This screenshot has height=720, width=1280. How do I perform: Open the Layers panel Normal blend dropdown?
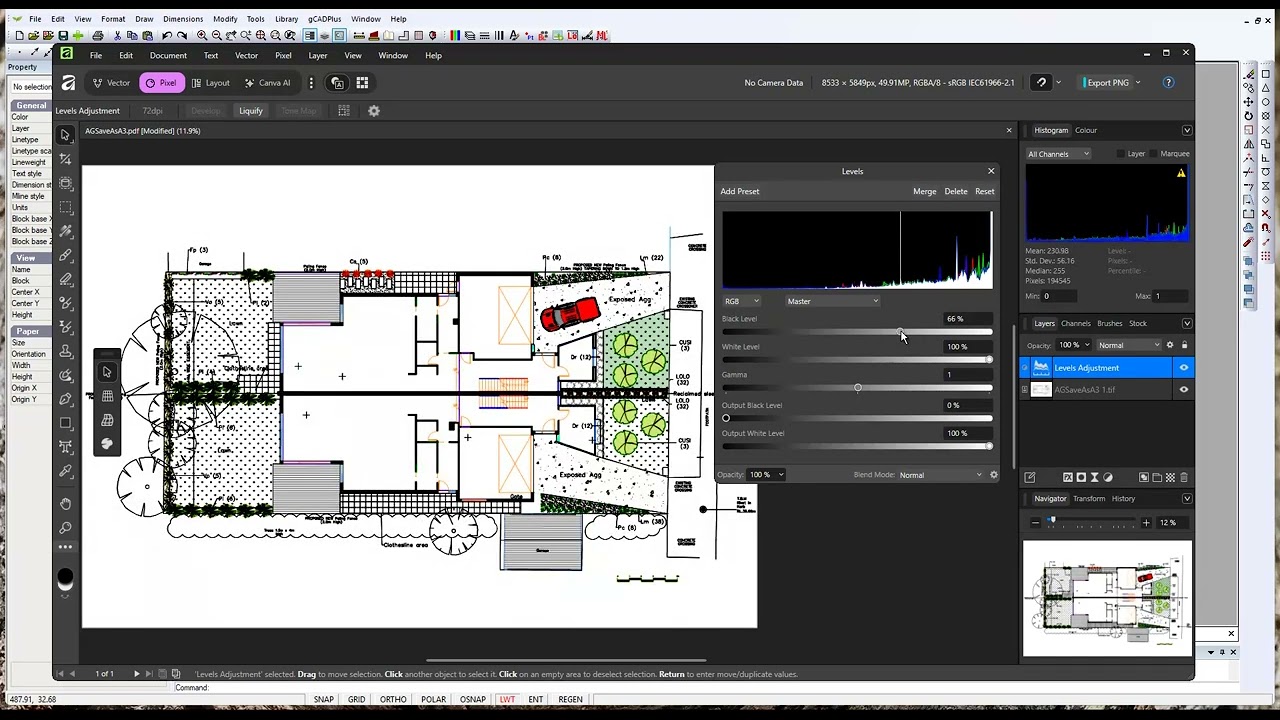(1128, 346)
